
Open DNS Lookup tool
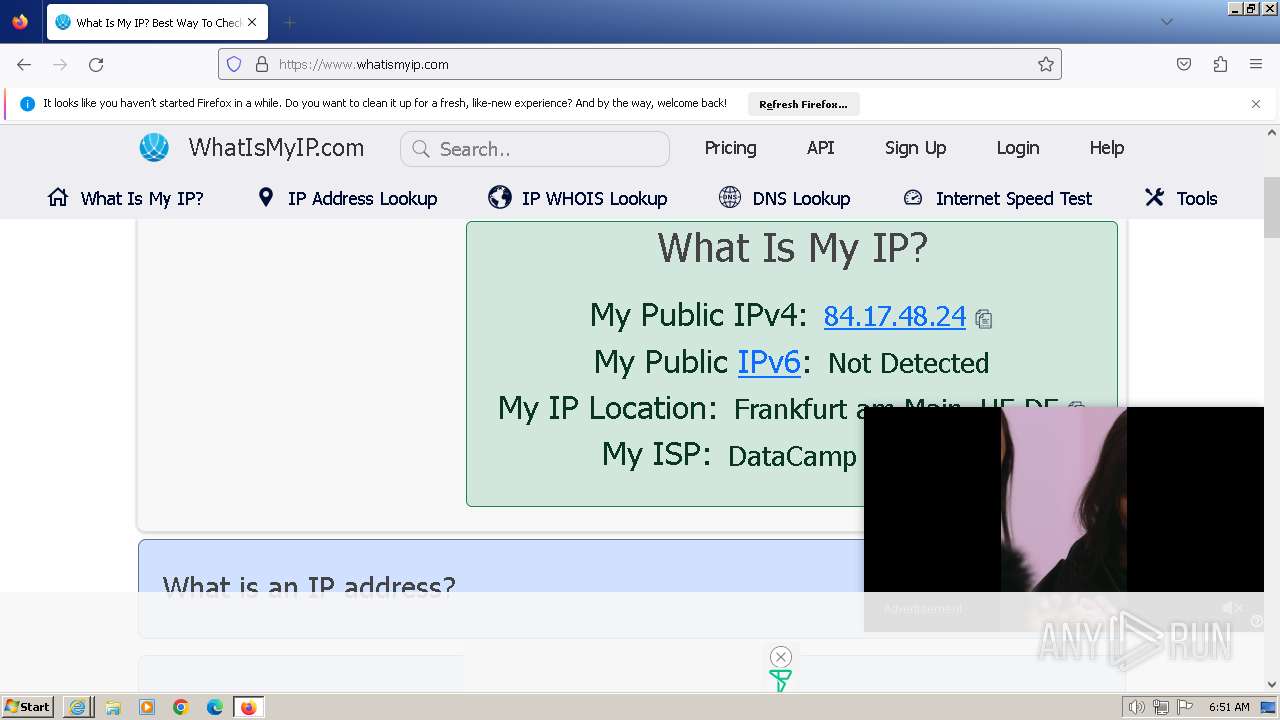pos(784,198)
